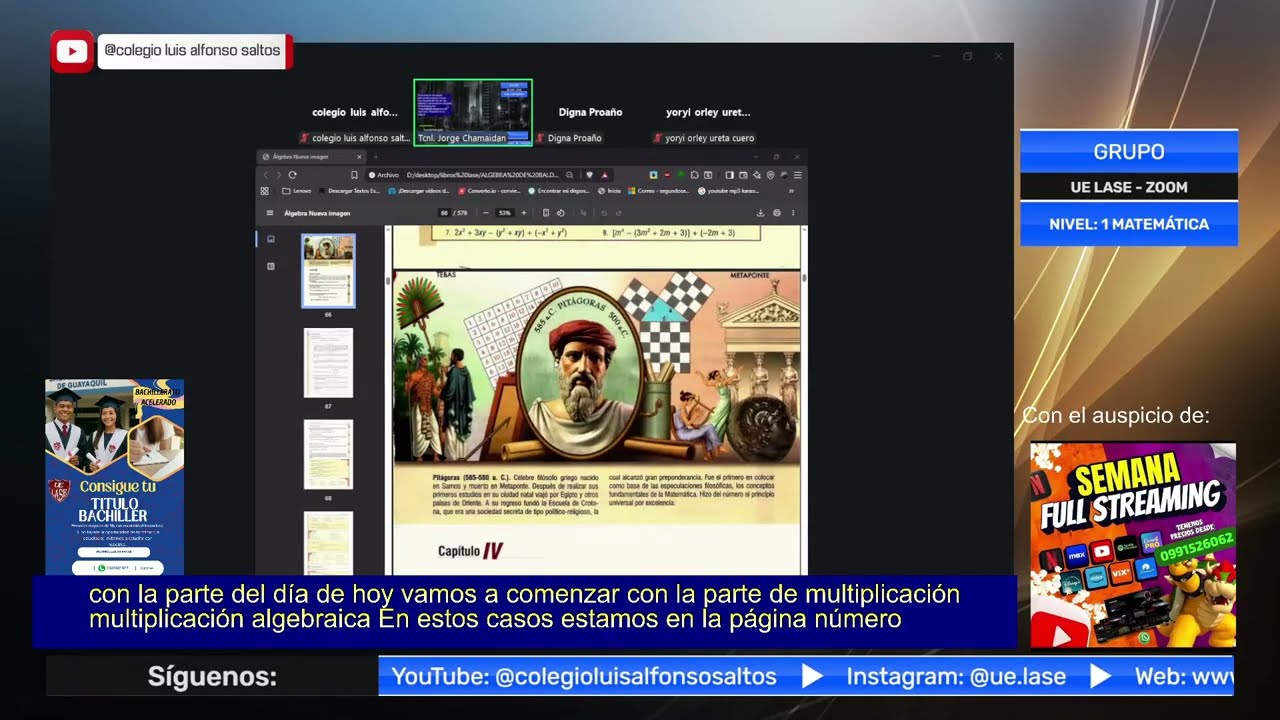The height and width of the screenshot is (720, 1280).
Task: Toggle the browser sidebar panel icon
Action: click(730, 175)
